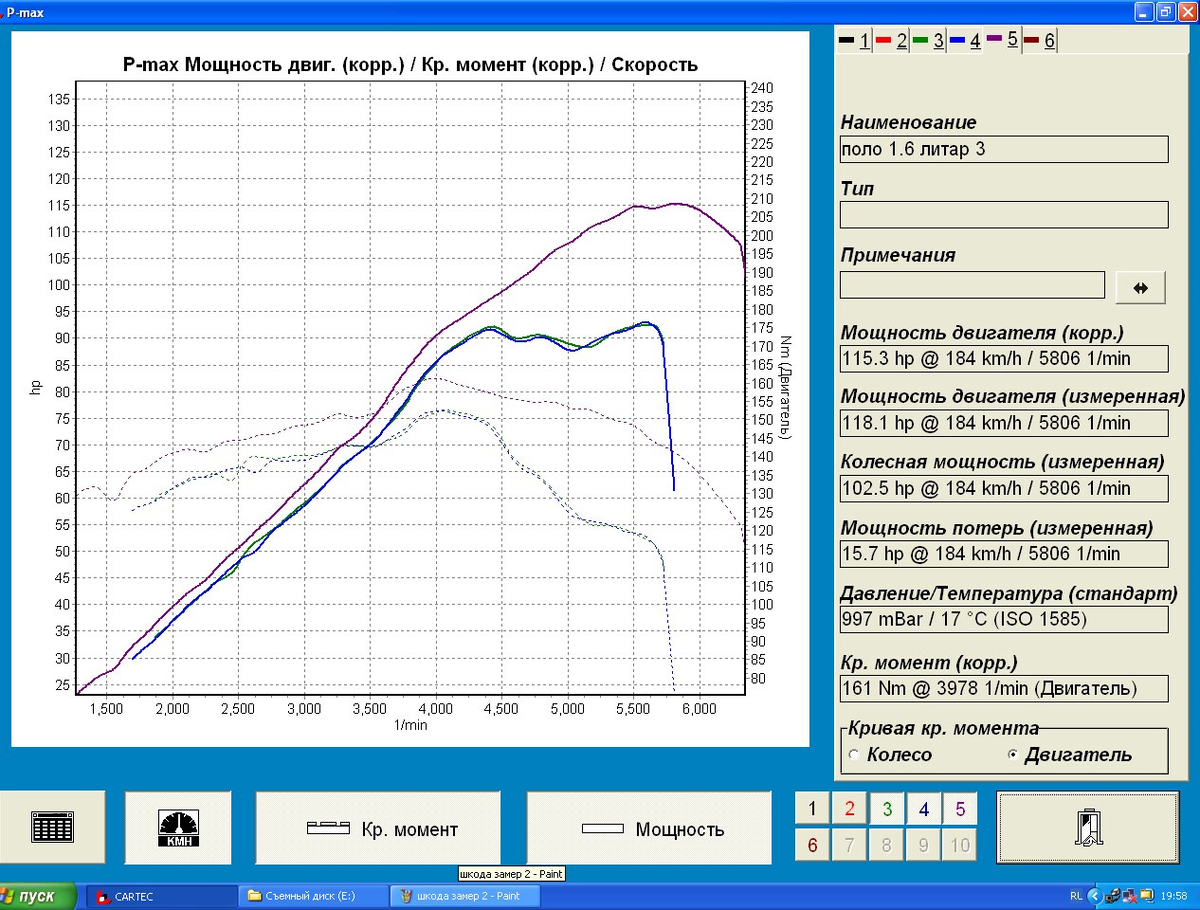Screen dimensions: 1200x910
Task: Restore the P-max window size
Action: (x=1166, y=12)
